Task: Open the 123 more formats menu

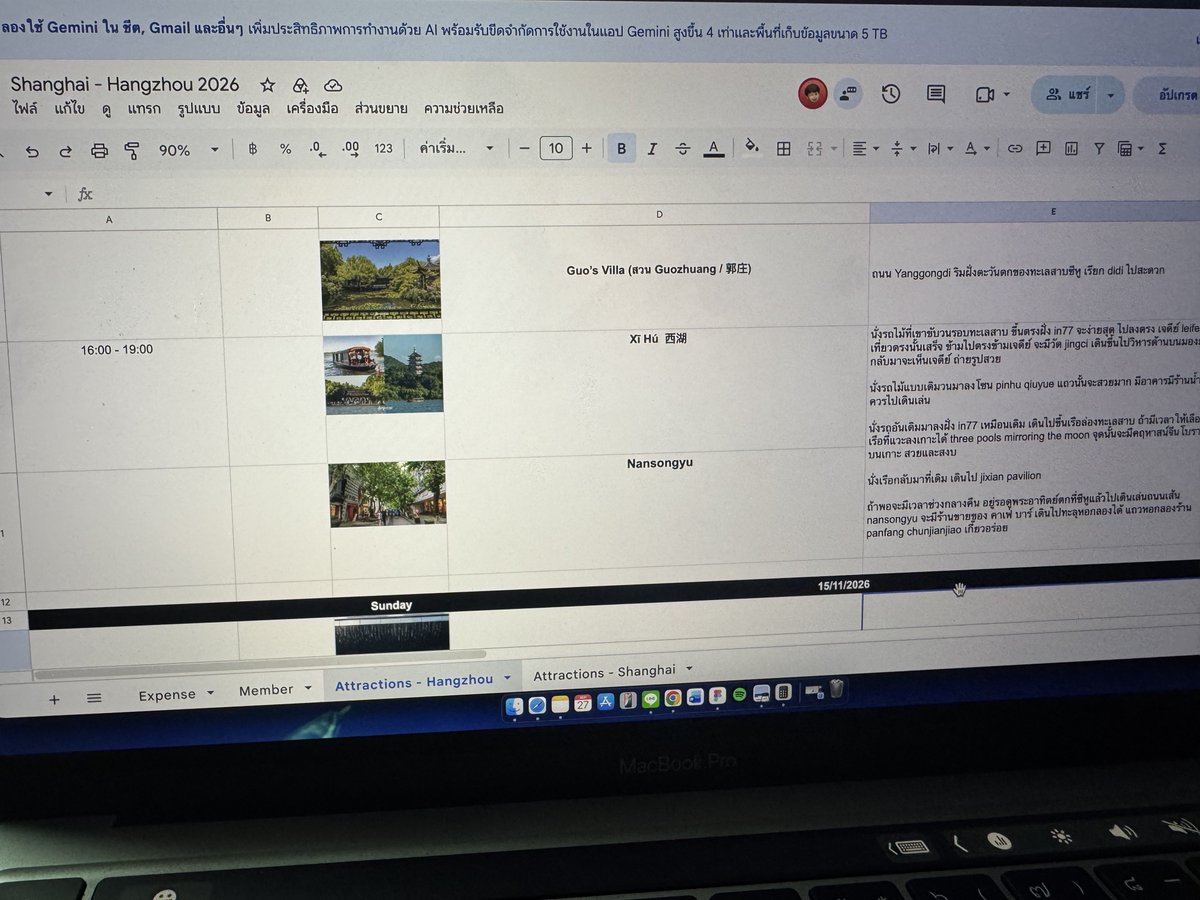Action: [383, 149]
